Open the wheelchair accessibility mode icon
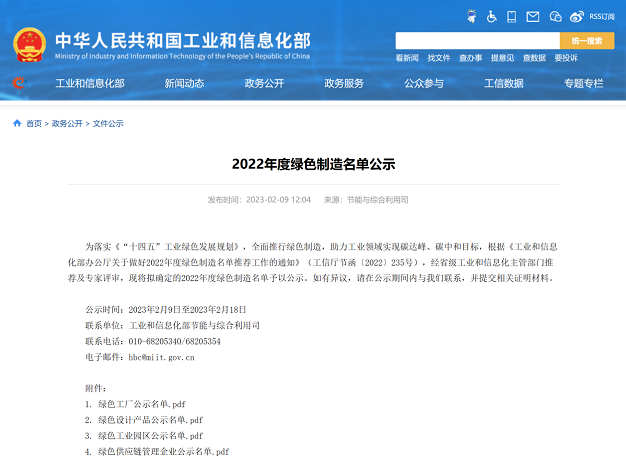The height and width of the screenshot is (461, 626). (491, 17)
